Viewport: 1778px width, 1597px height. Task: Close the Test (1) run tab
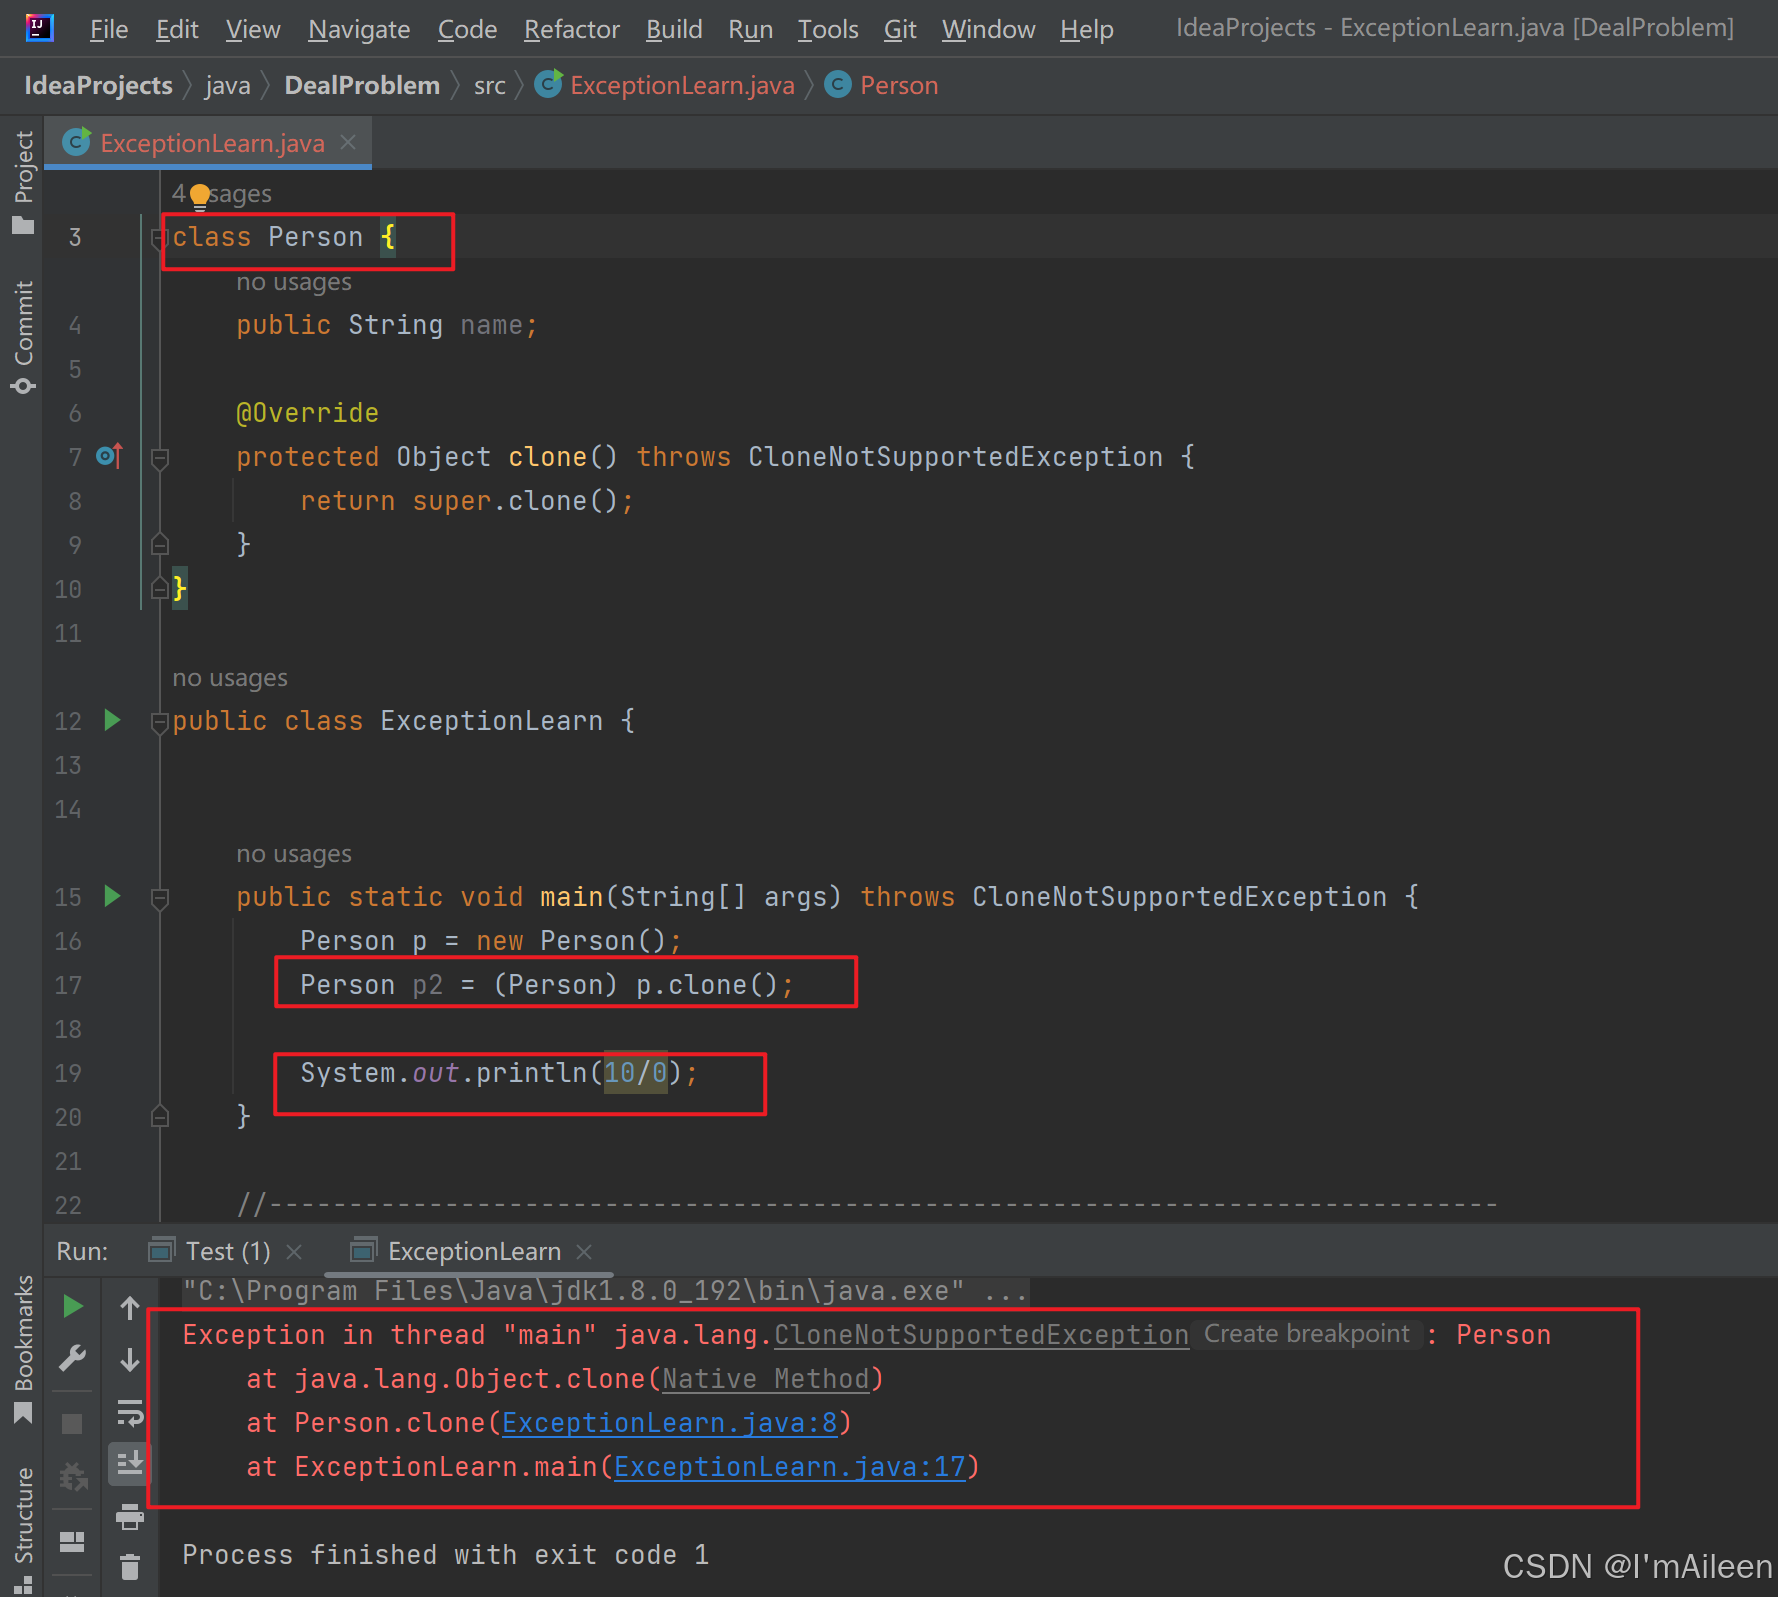294,1251
